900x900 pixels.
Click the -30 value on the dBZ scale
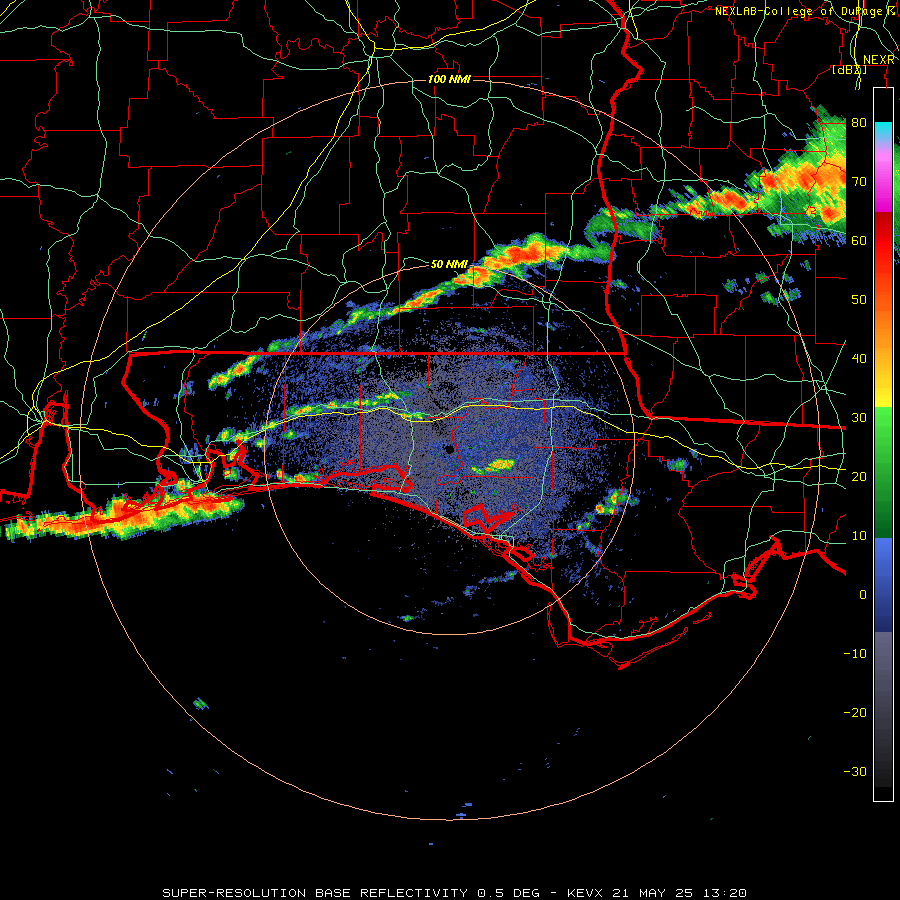click(x=855, y=772)
